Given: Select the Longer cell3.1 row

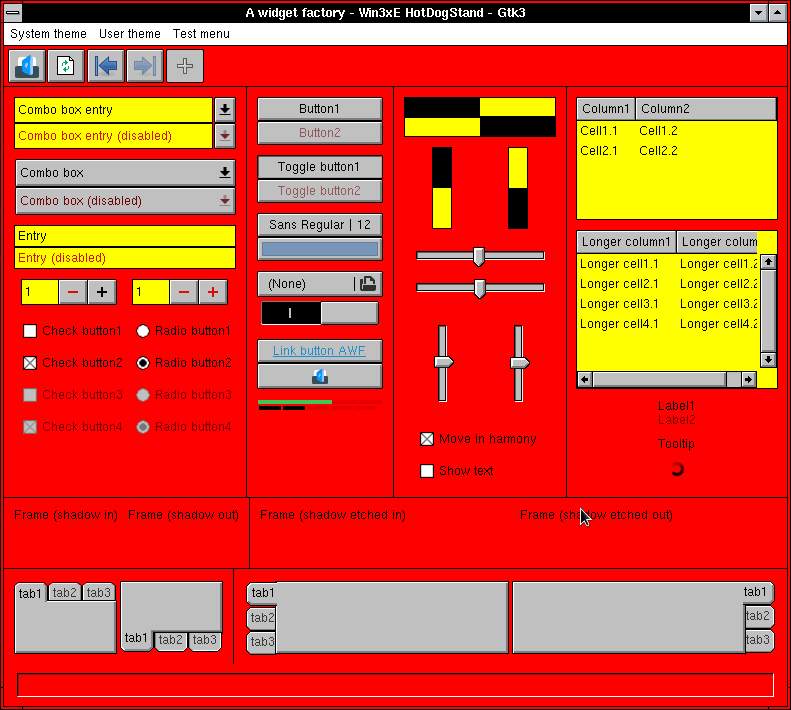Looking at the screenshot, I should pyautogui.click(x=667, y=304).
